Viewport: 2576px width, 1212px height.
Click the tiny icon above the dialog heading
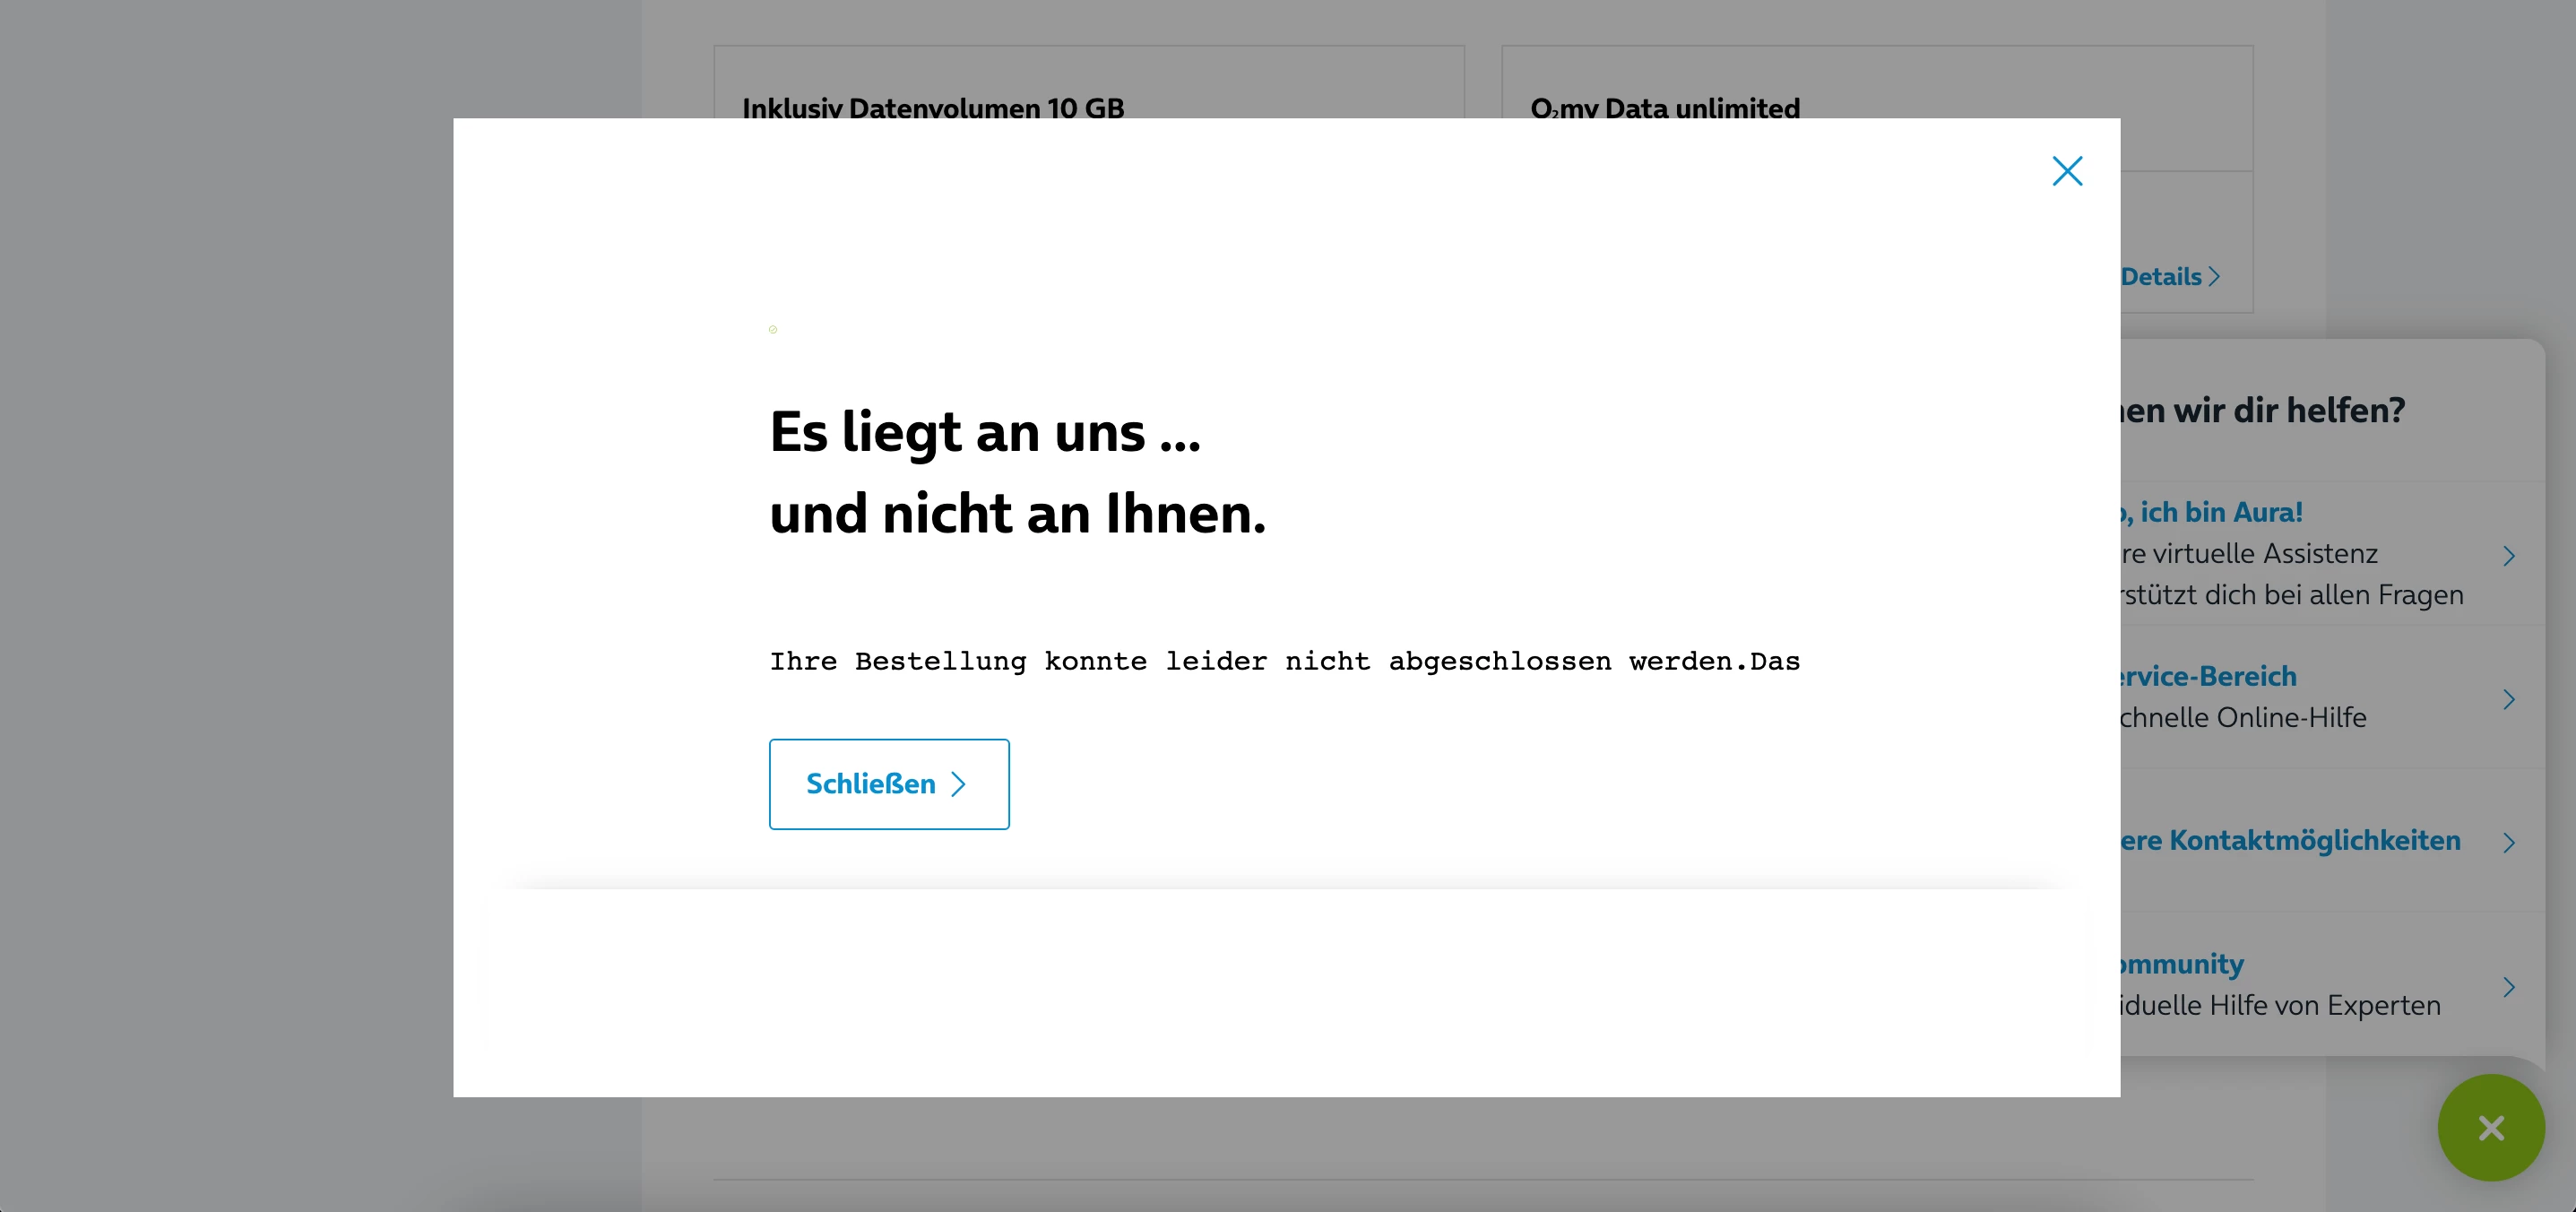[x=773, y=329]
